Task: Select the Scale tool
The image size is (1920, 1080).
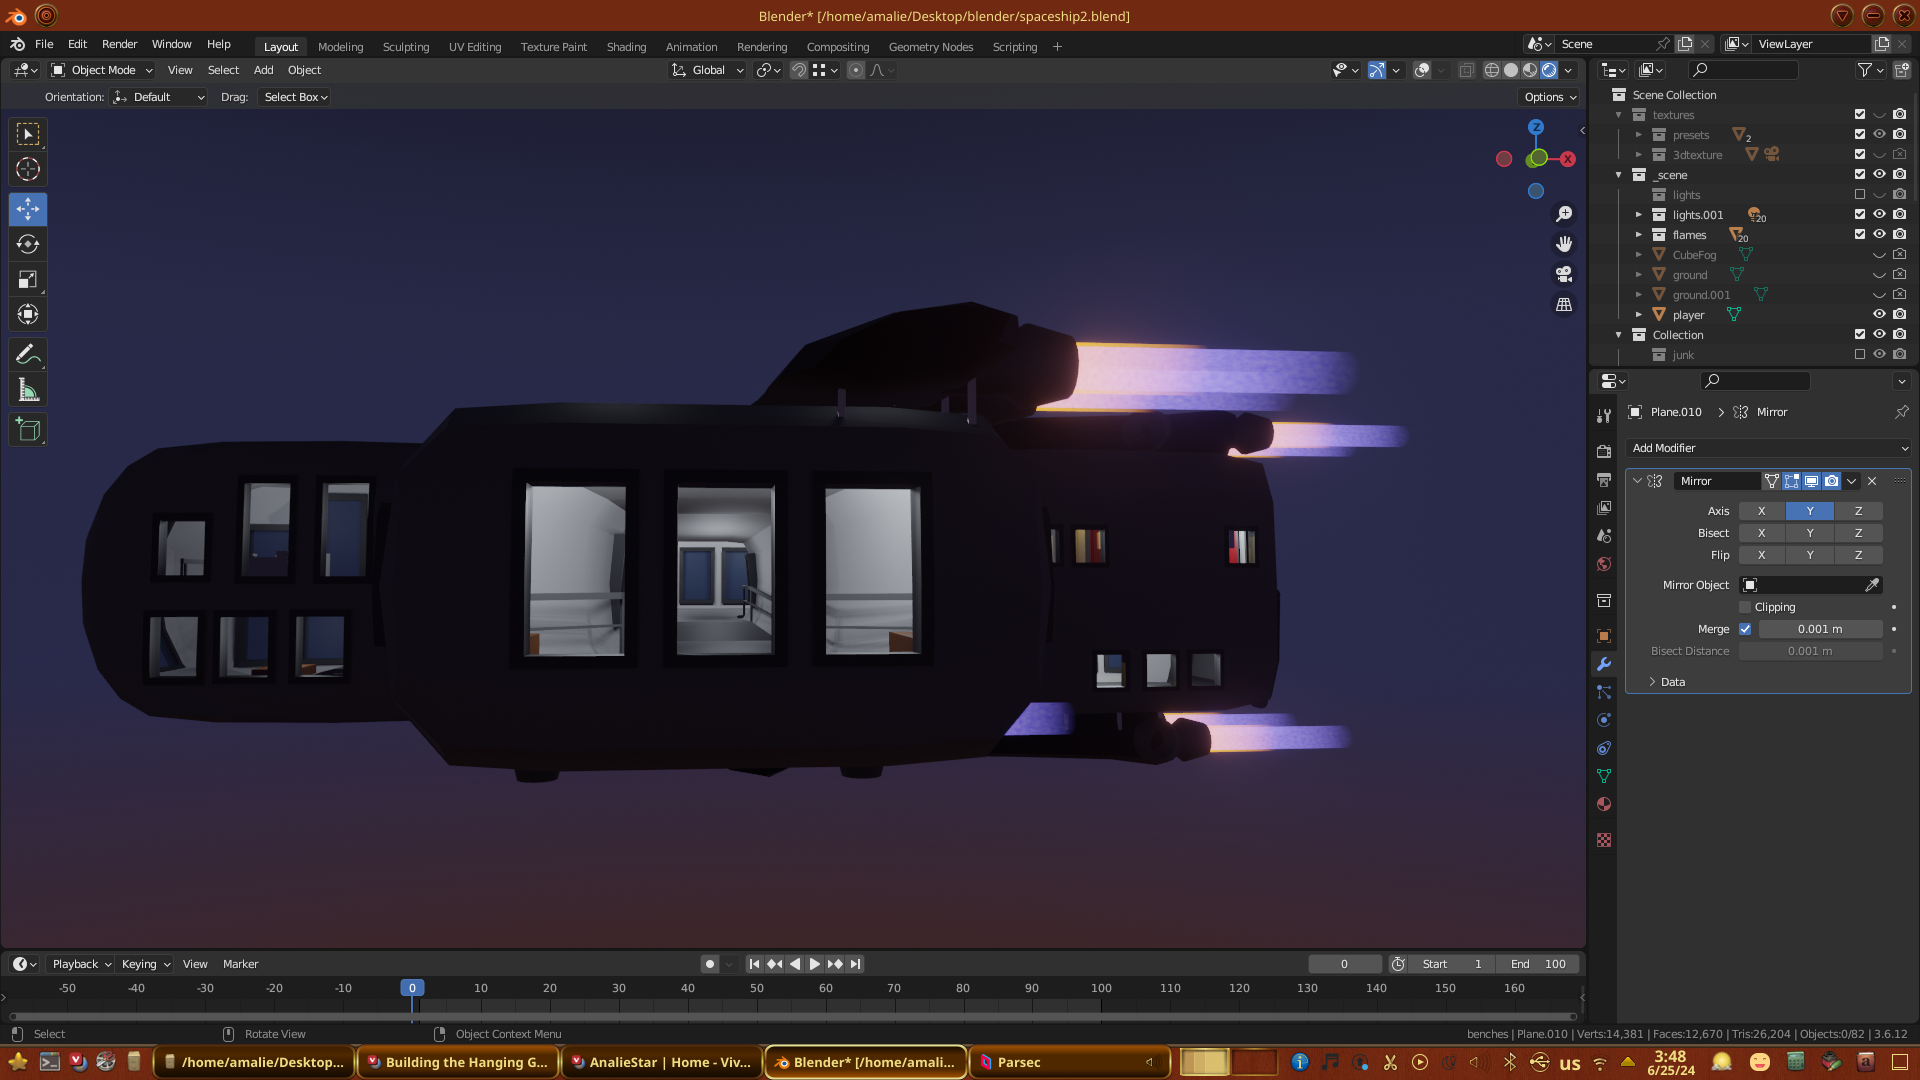Action: (x=28, y=280)
